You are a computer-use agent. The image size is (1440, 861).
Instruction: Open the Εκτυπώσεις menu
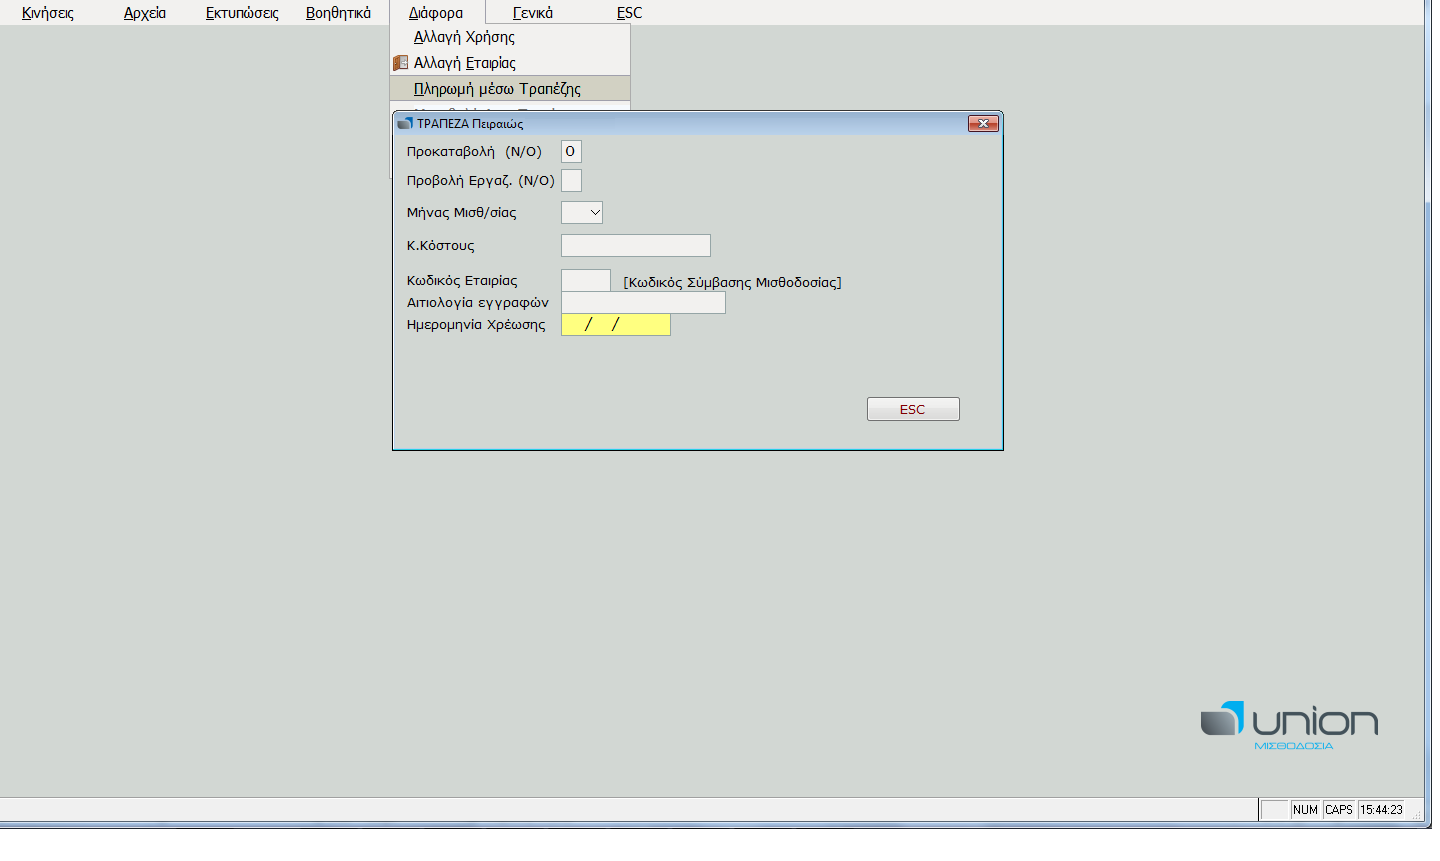pyautogui.click(x=242, y=13)
